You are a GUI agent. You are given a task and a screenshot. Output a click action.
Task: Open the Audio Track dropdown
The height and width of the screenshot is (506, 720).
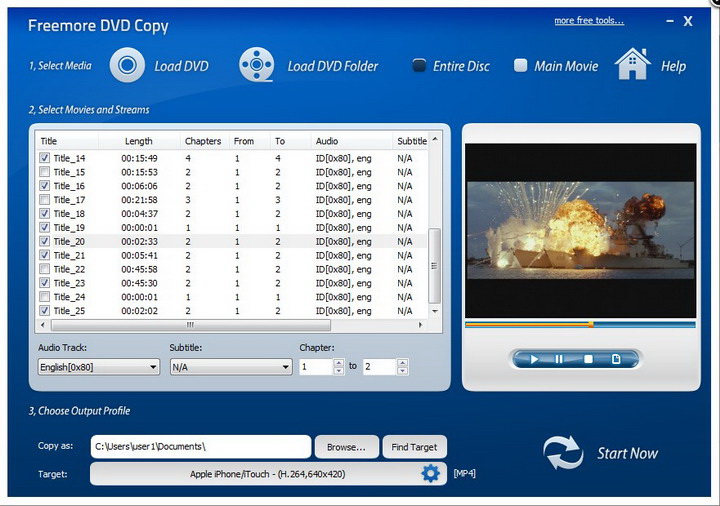[x=98, y=367]
